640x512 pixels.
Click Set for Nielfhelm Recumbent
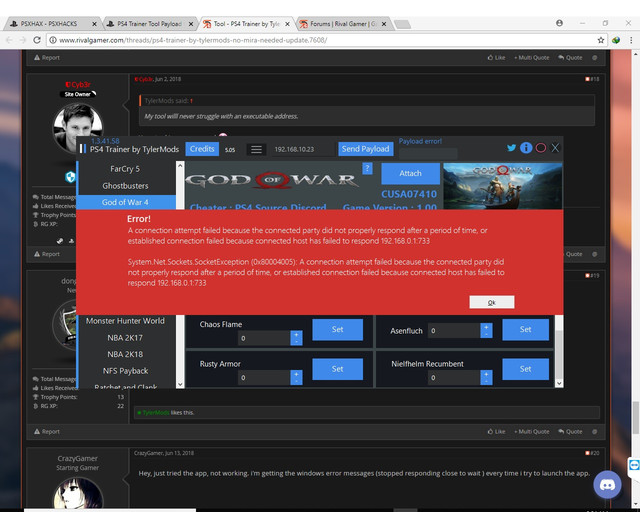[x=525, y=369]
